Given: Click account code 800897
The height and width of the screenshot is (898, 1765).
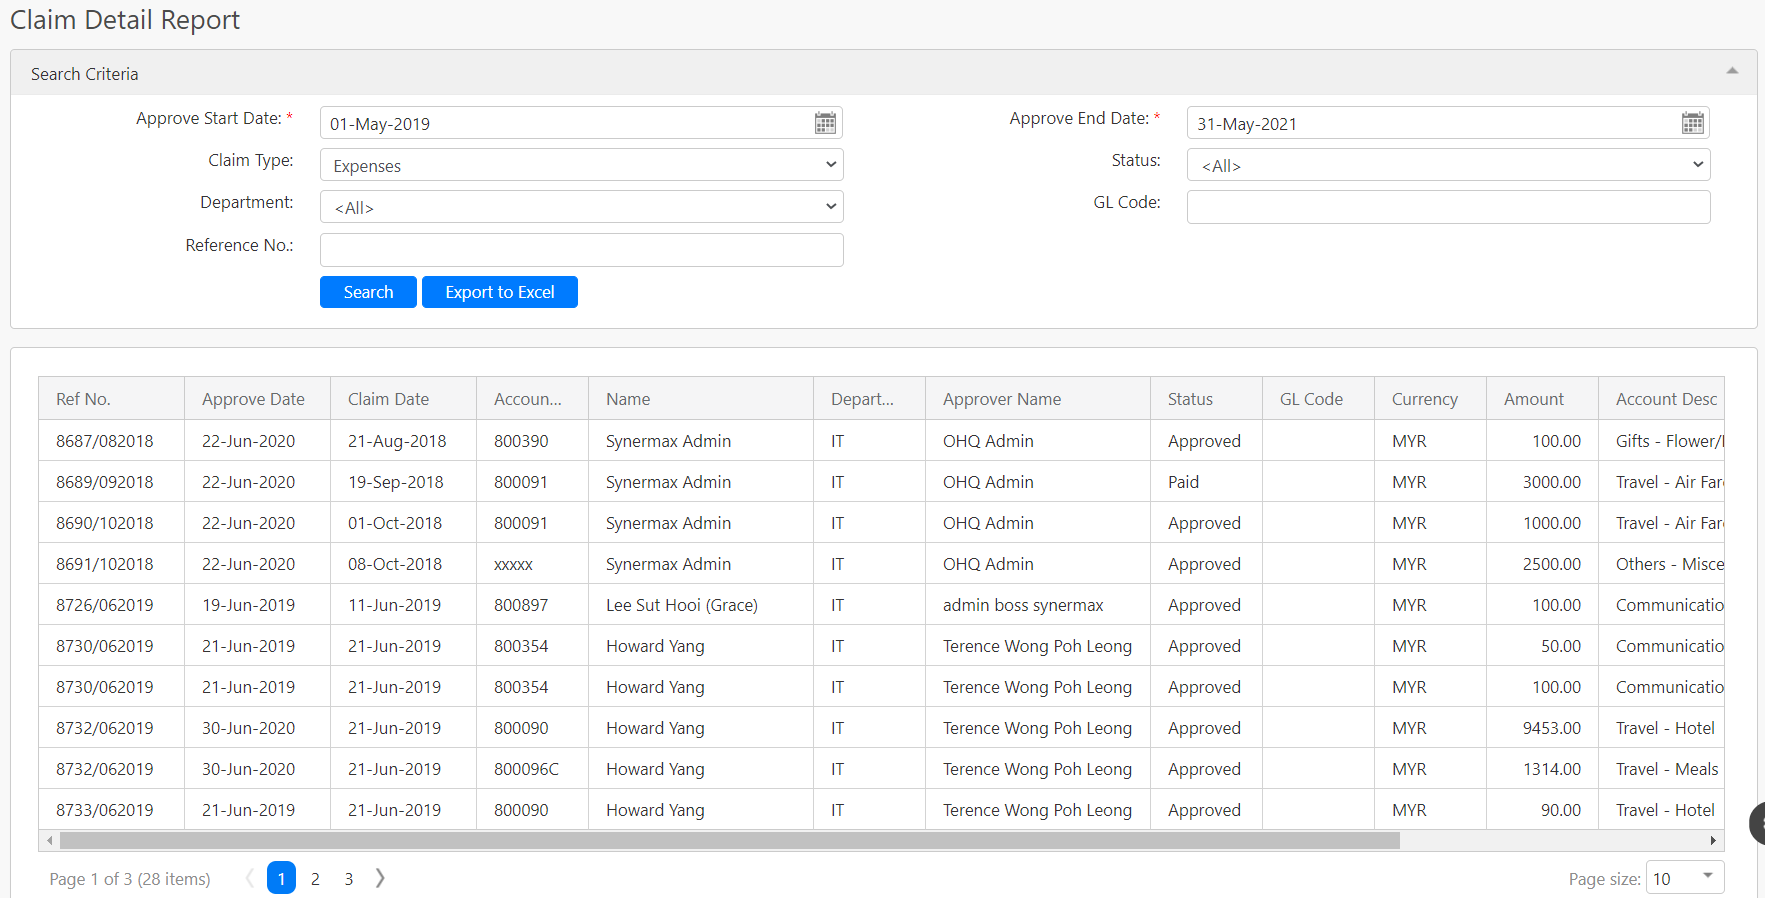Looking at the screenshot, I should 521,605.
